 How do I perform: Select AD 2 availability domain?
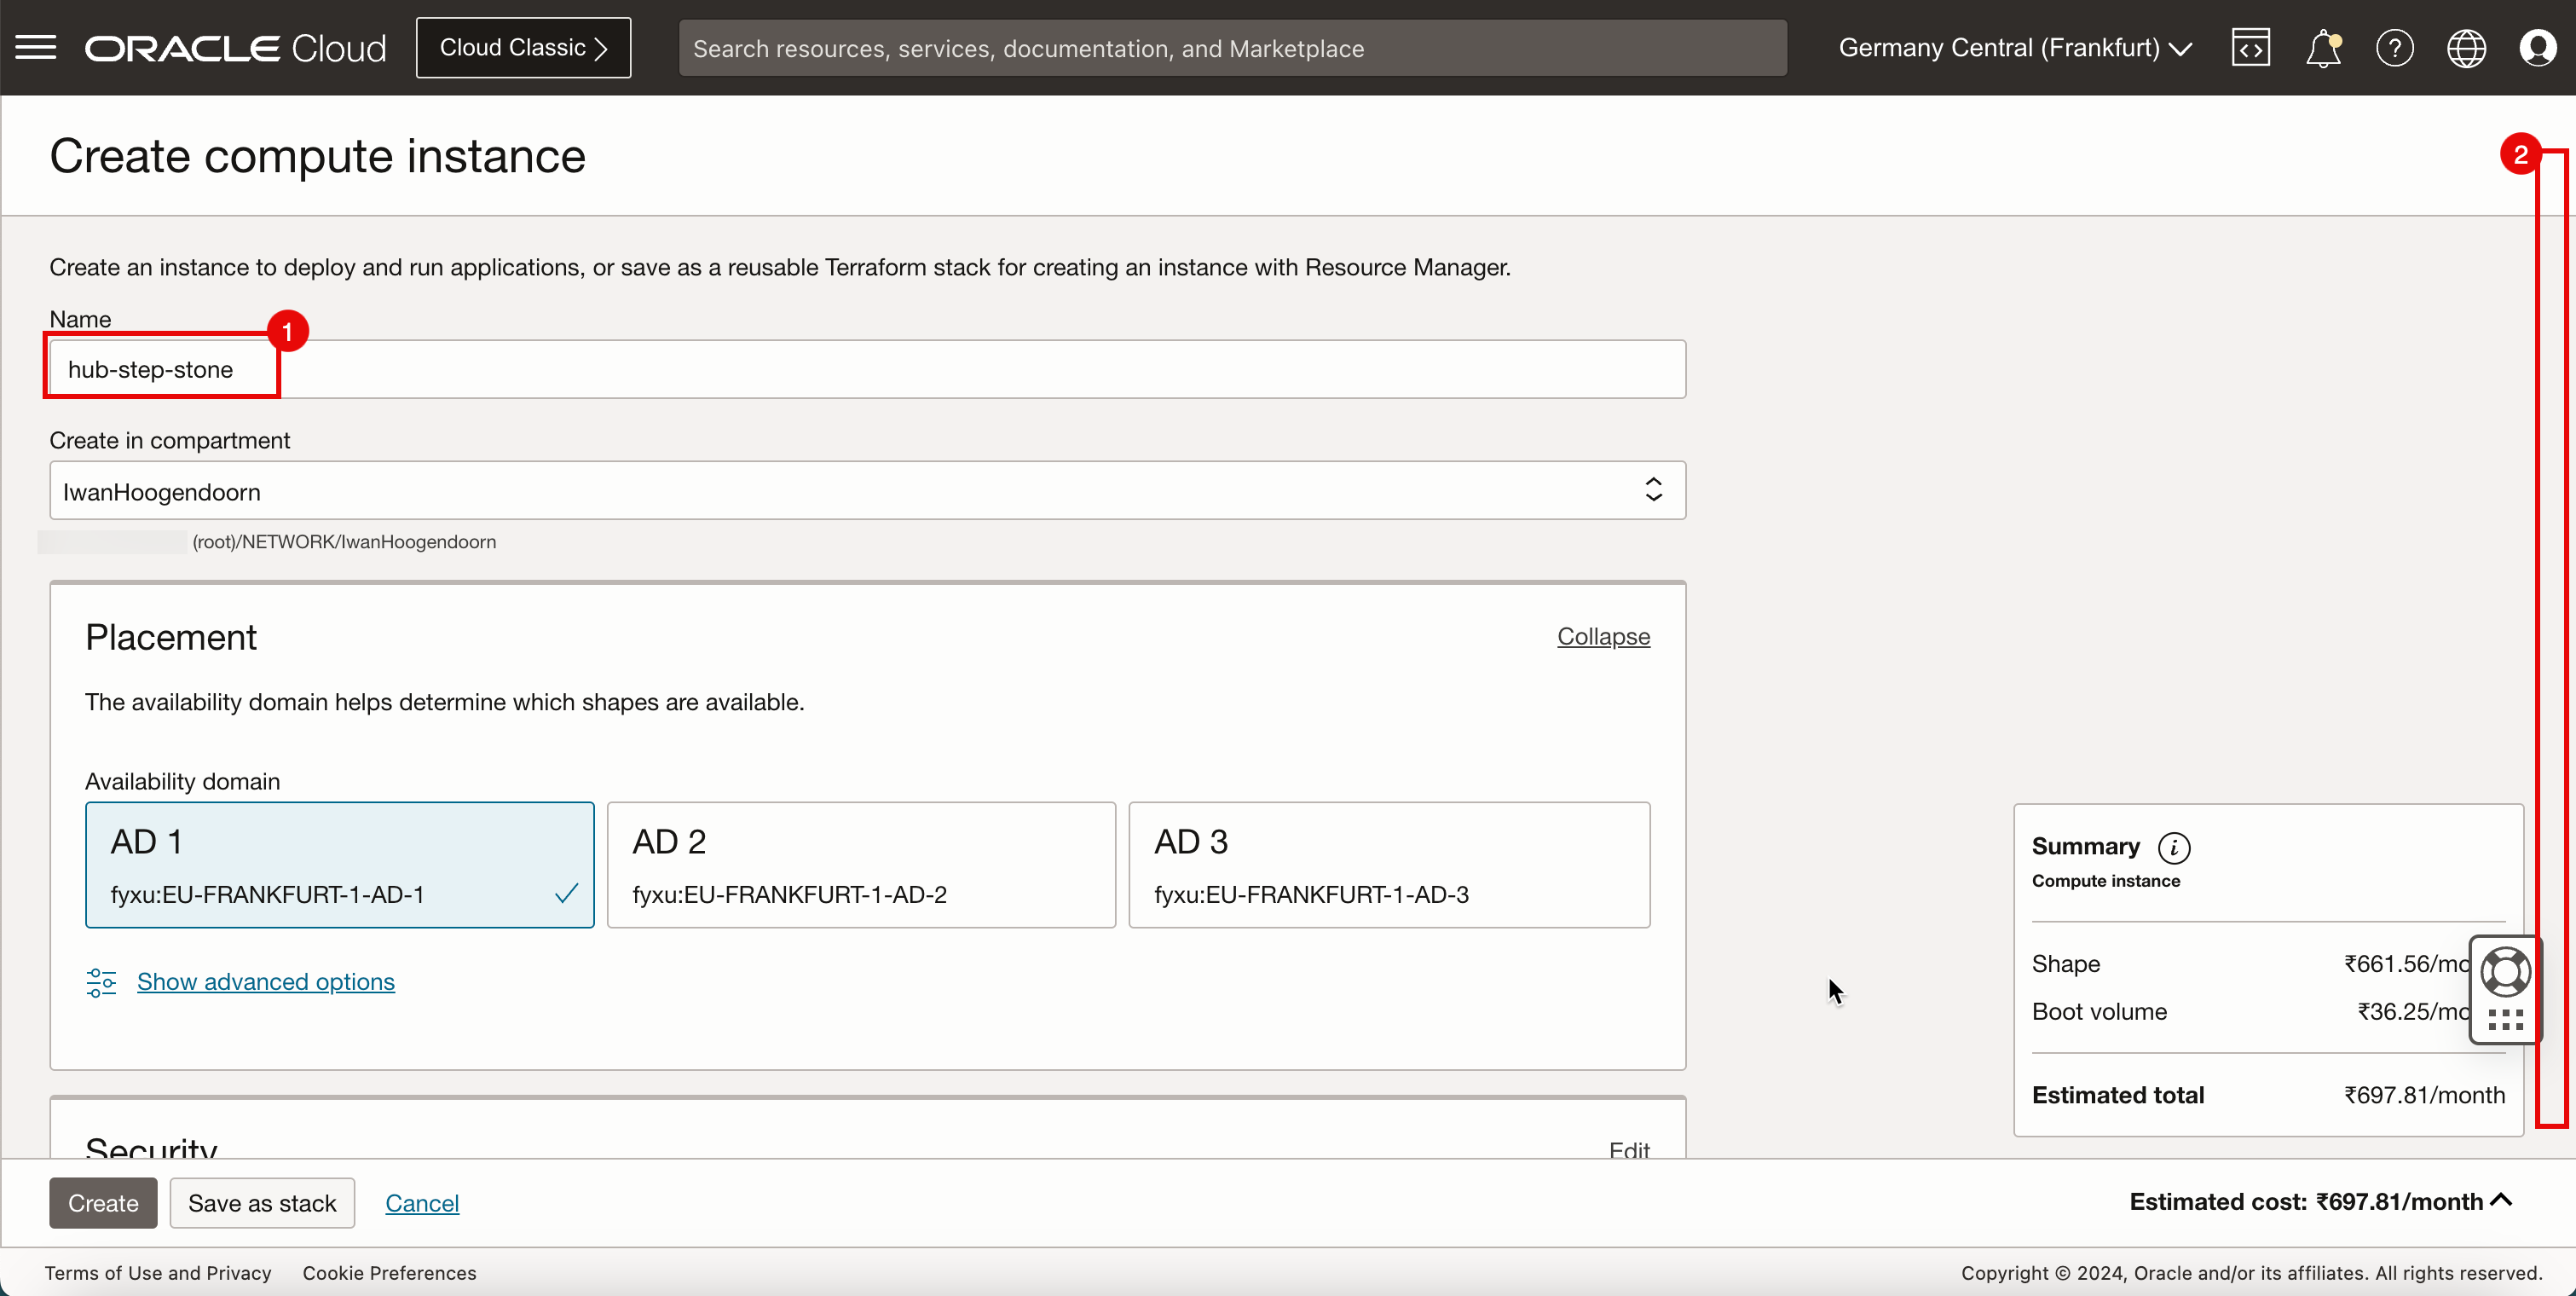tap(861, 863)
